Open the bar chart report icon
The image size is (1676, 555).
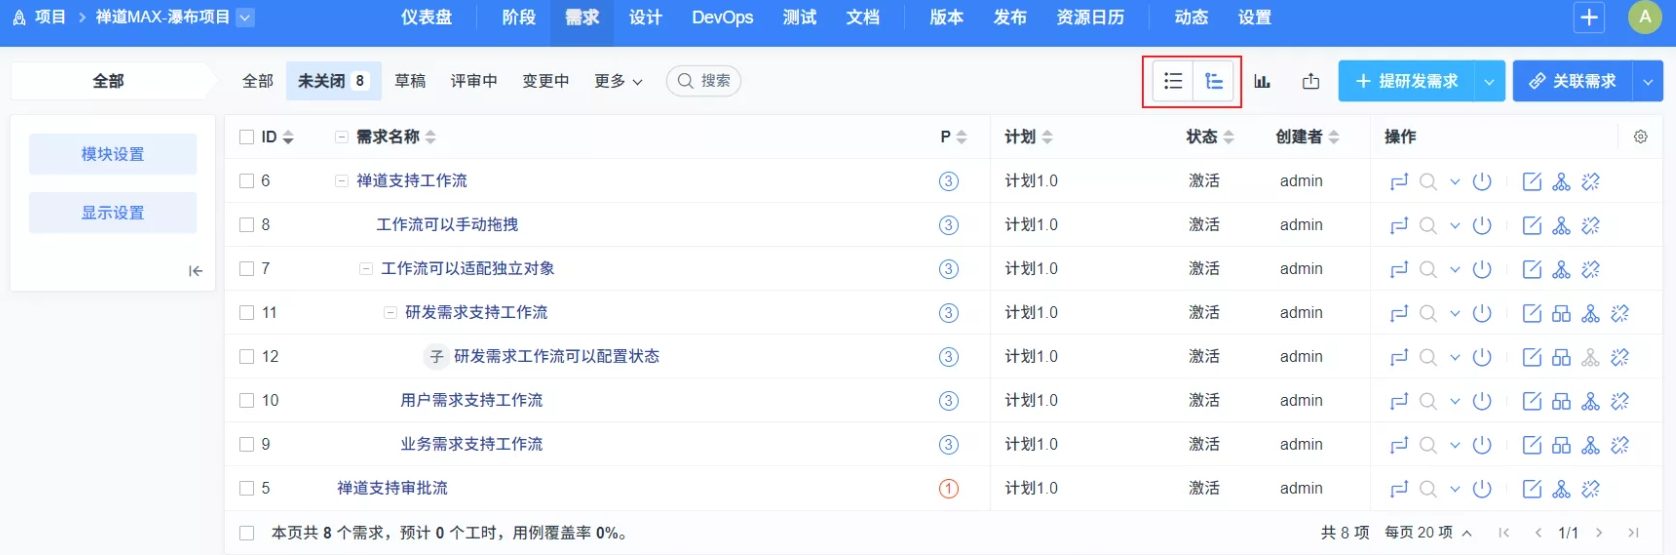tap(1263, 81)
